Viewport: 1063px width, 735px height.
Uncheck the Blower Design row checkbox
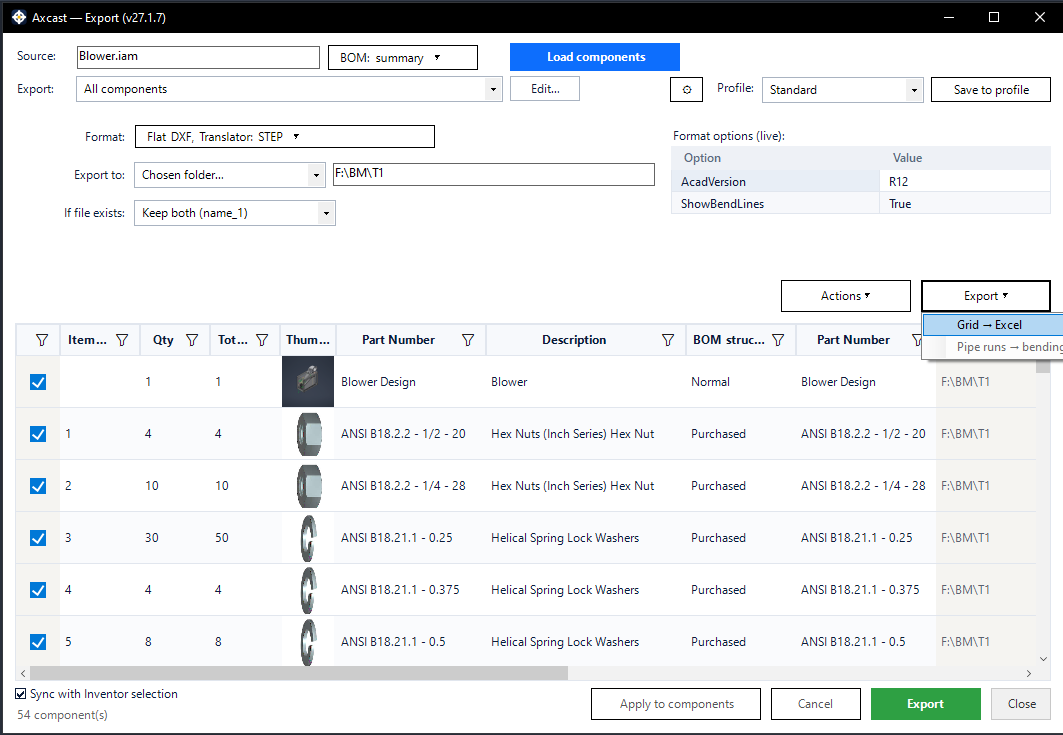38,382
